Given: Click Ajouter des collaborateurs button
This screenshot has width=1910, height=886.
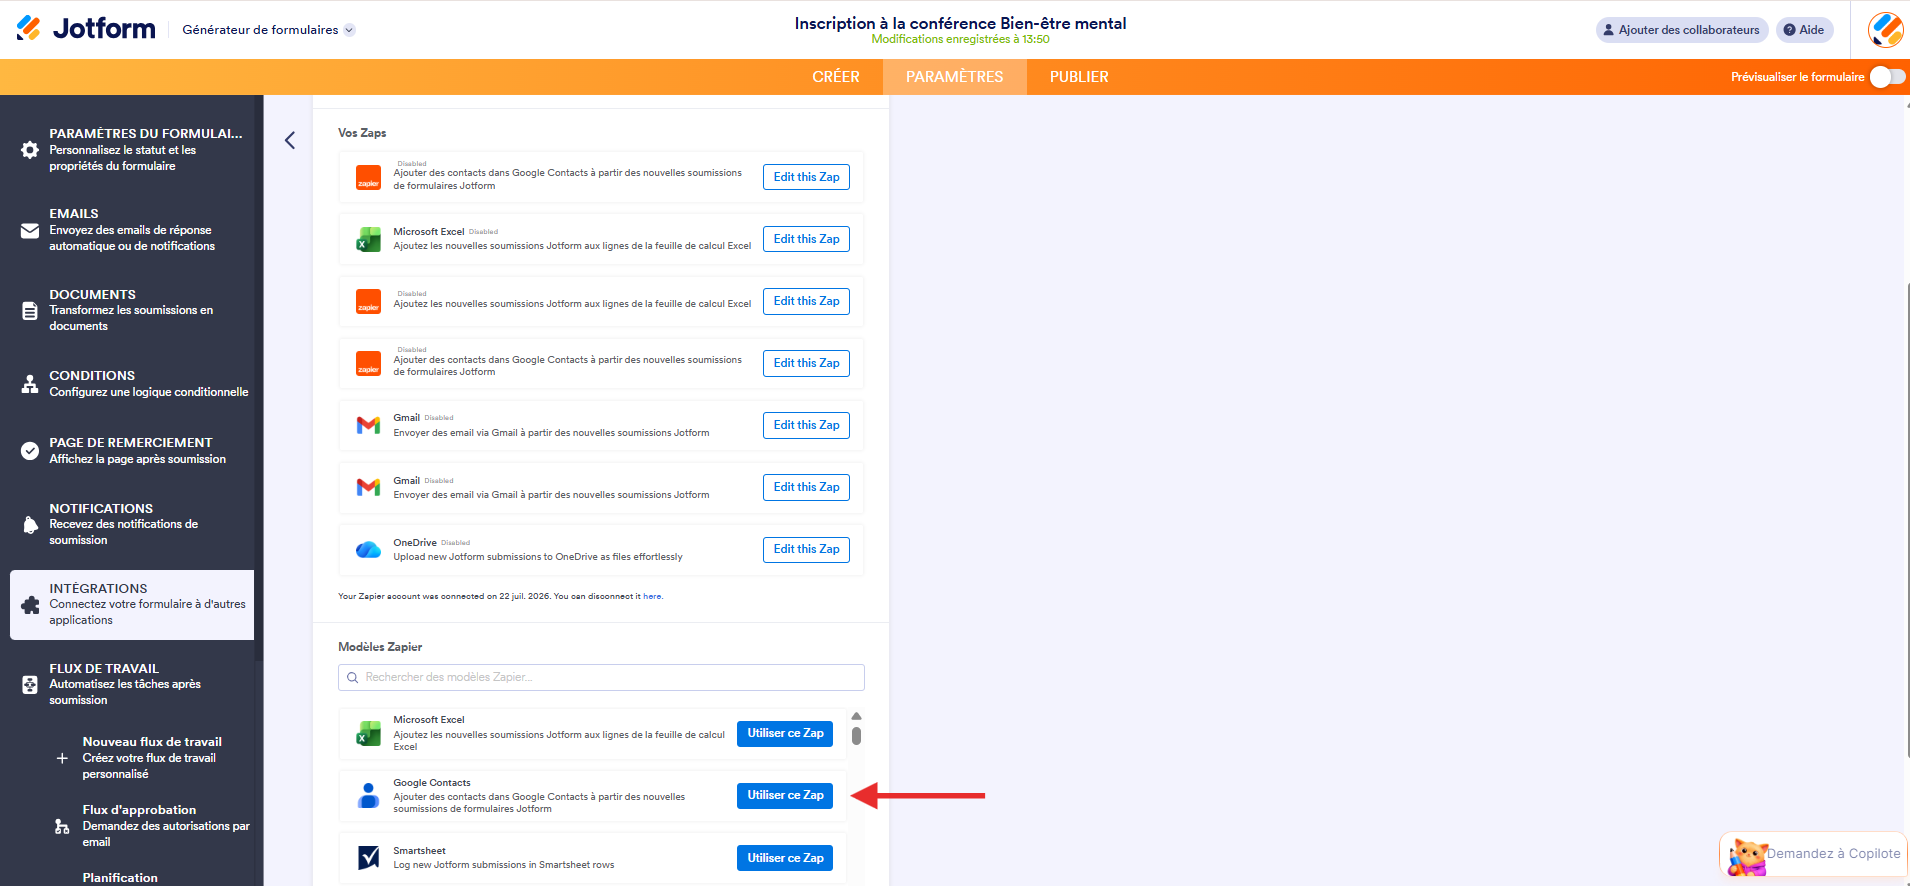Looking at the screenshot, I should click(x=1682, y=30).
